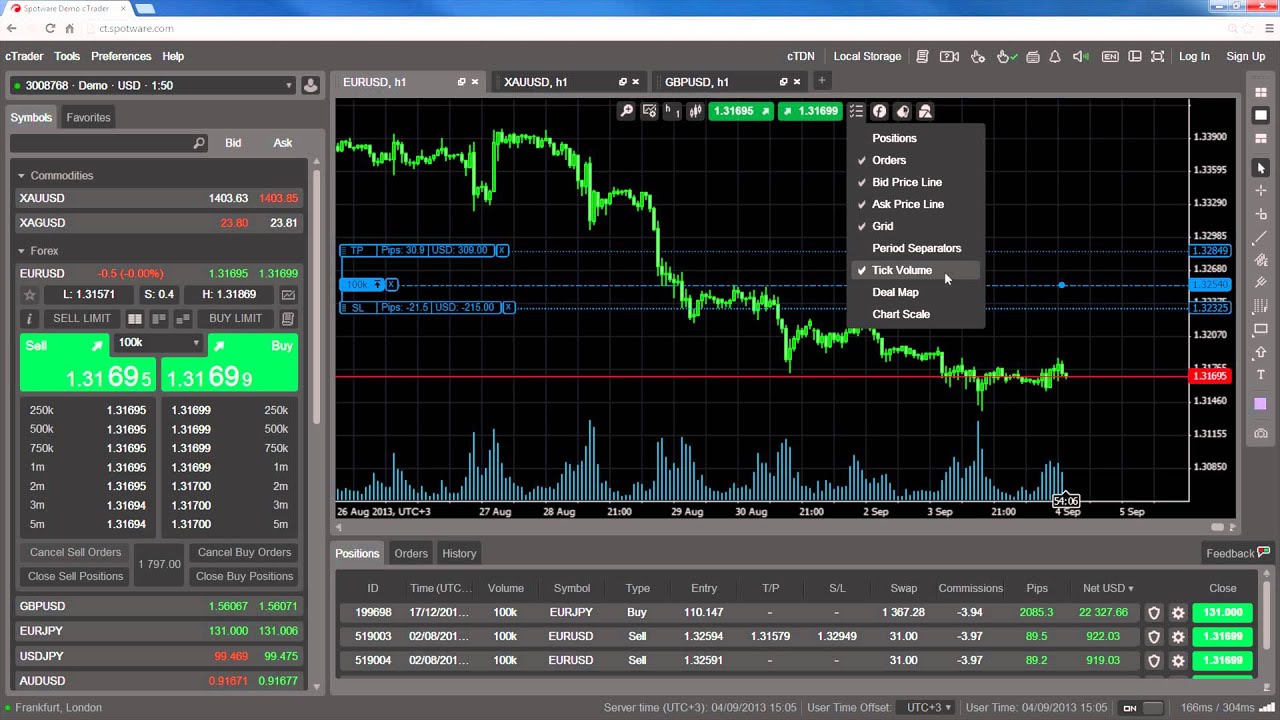This screenshot has height=720, width=1280.
Task: Open the cTrader menu
Action: [24, 56]
